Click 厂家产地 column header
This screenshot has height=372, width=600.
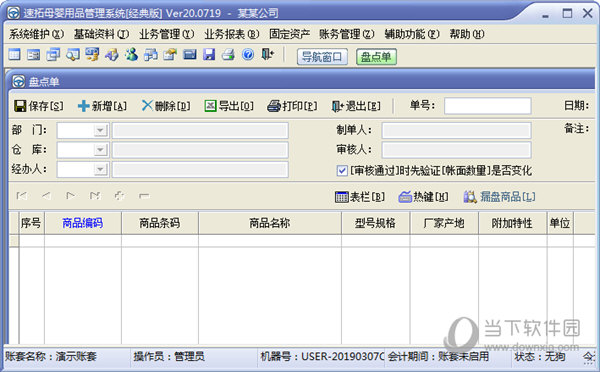point(444,223)
